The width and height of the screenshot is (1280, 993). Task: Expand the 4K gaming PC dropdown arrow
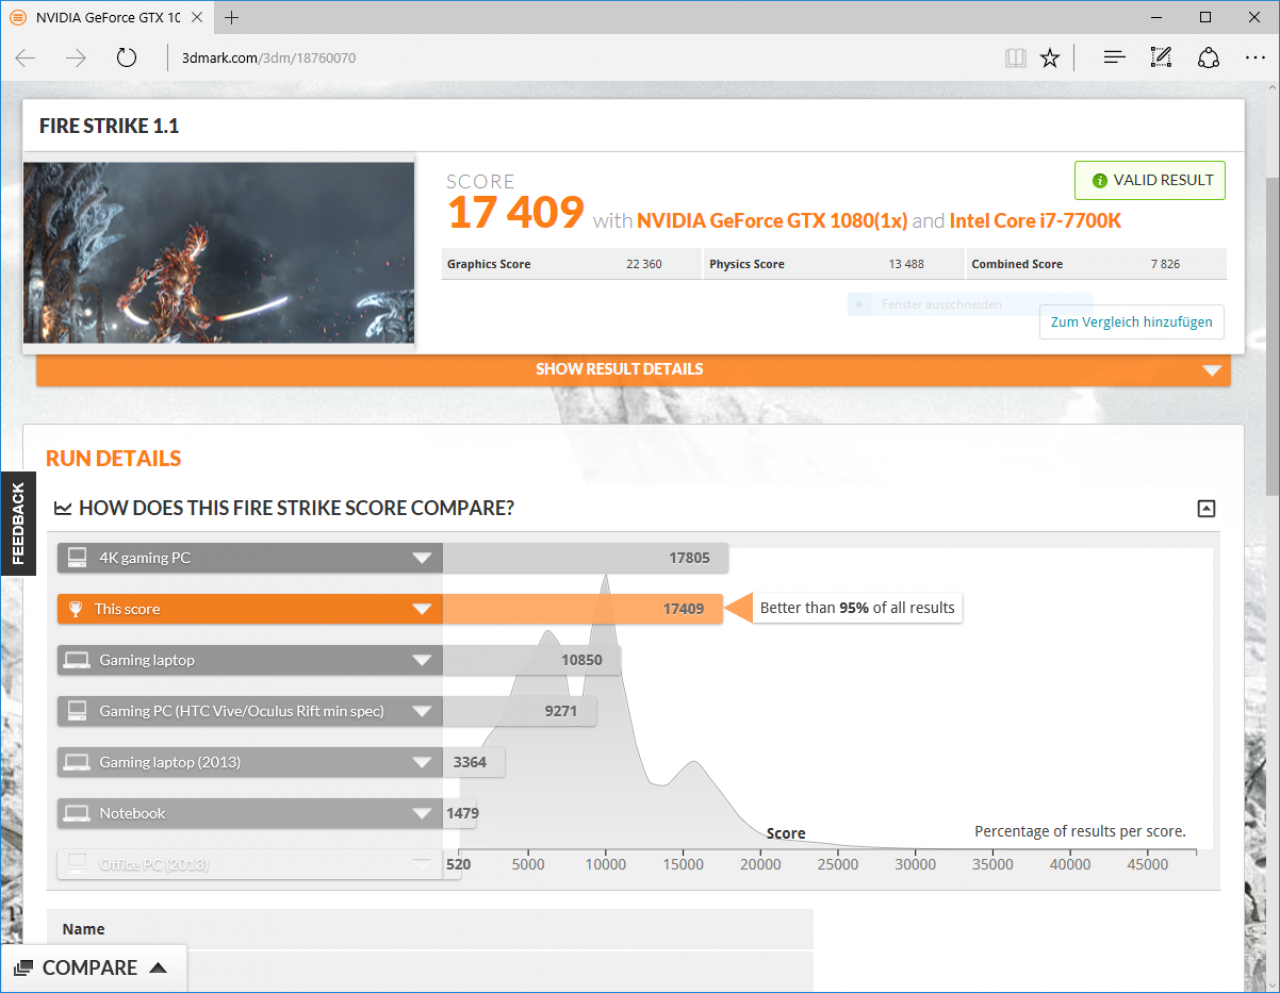422,558
